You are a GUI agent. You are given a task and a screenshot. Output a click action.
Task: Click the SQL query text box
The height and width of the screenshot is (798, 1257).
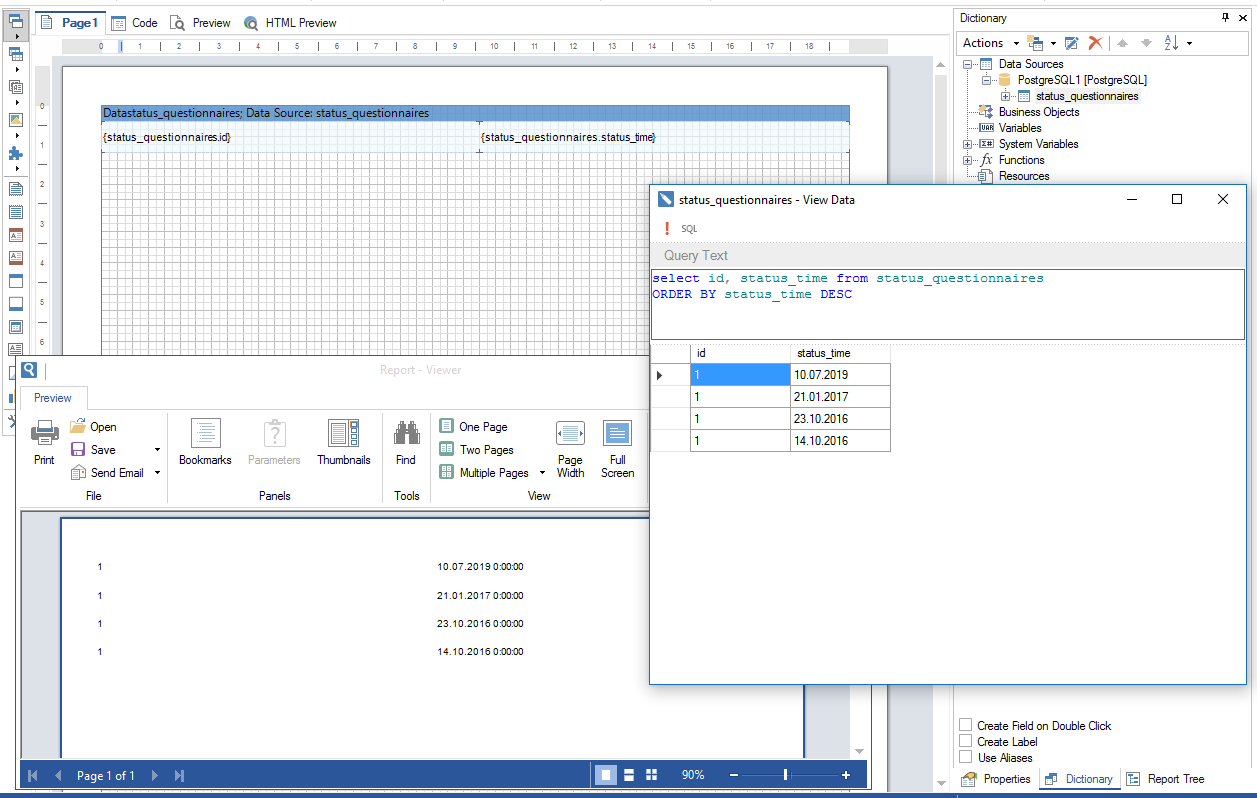click(948, 304)
